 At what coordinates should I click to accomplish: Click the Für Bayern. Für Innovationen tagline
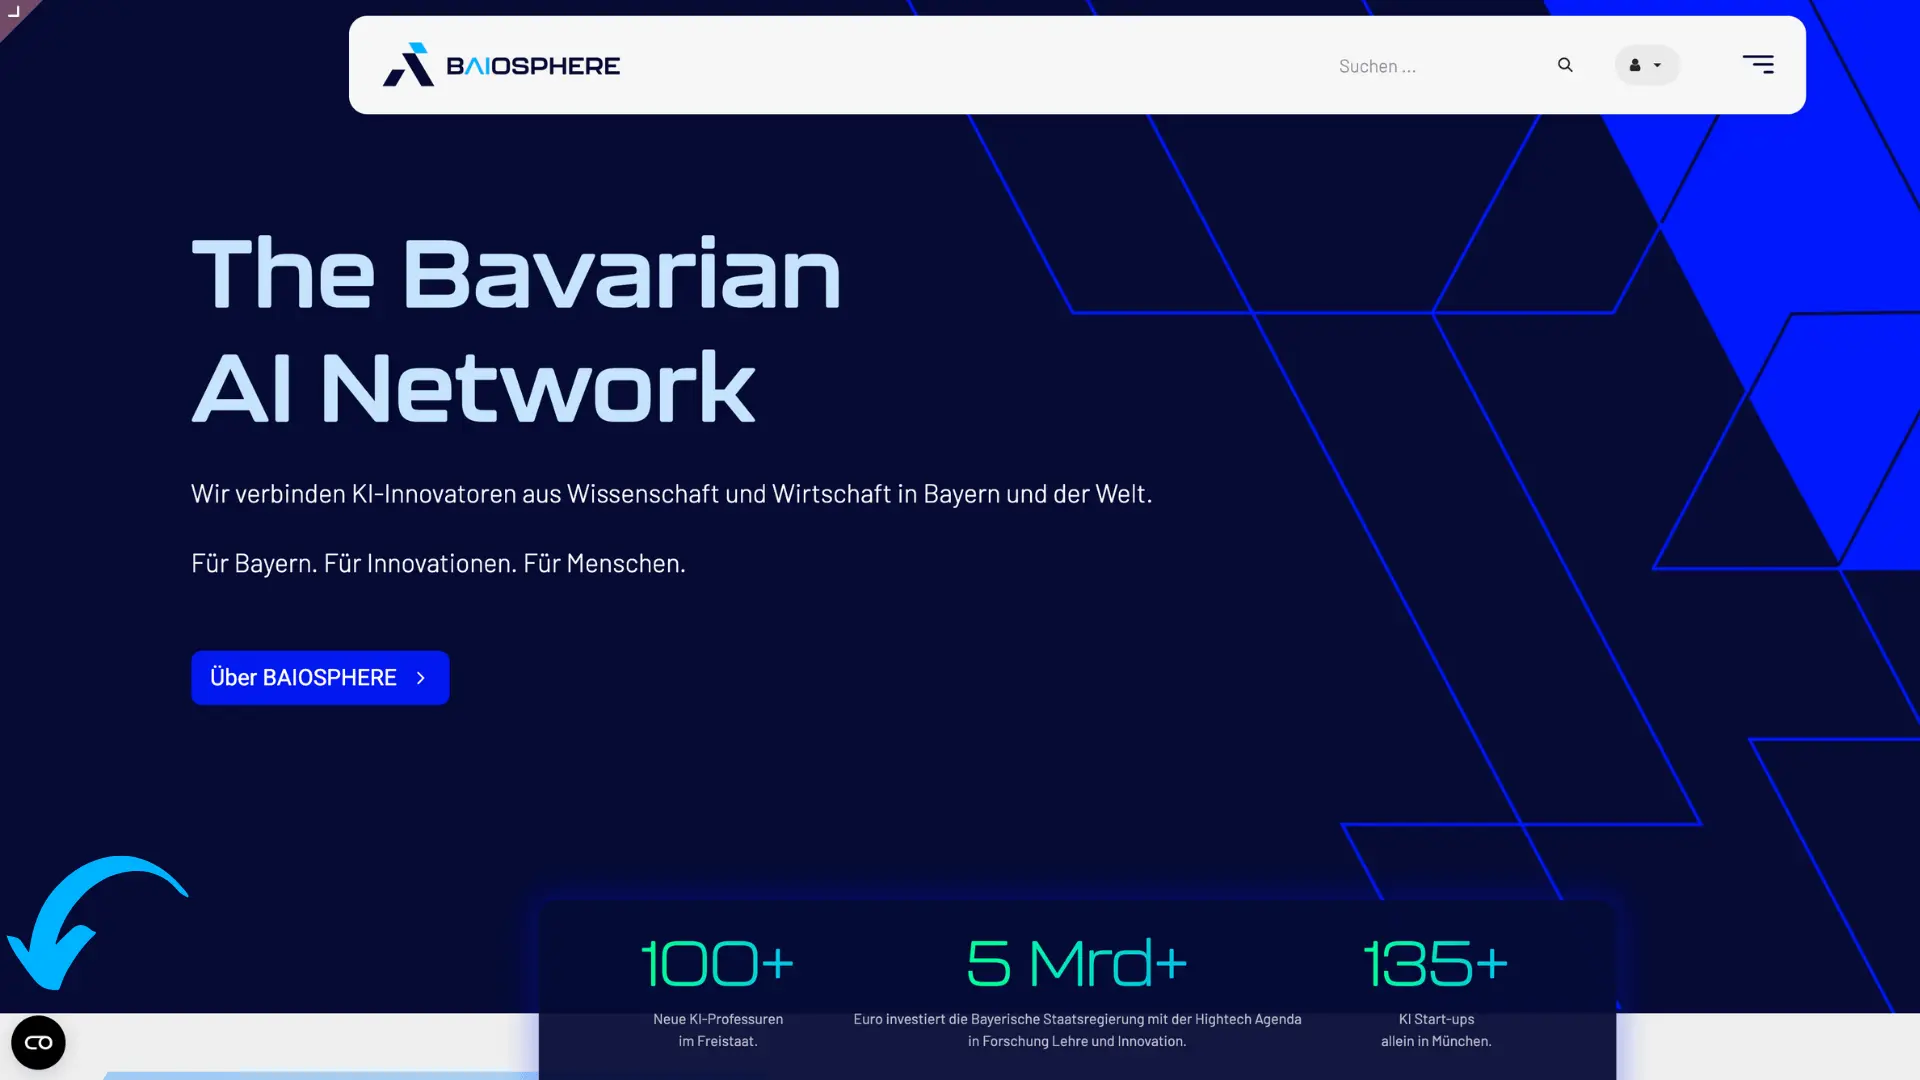pos(438,563)
